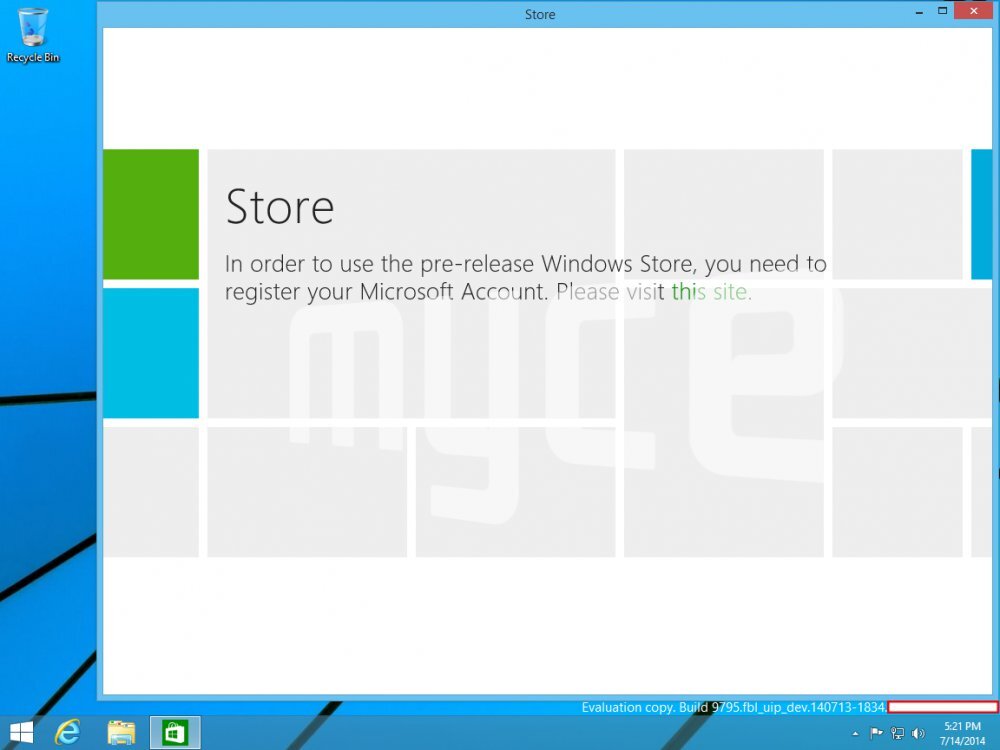Expand hidden icons in the system tray
The width and height of the screenshot is (1000, 750).
point(855,733)
